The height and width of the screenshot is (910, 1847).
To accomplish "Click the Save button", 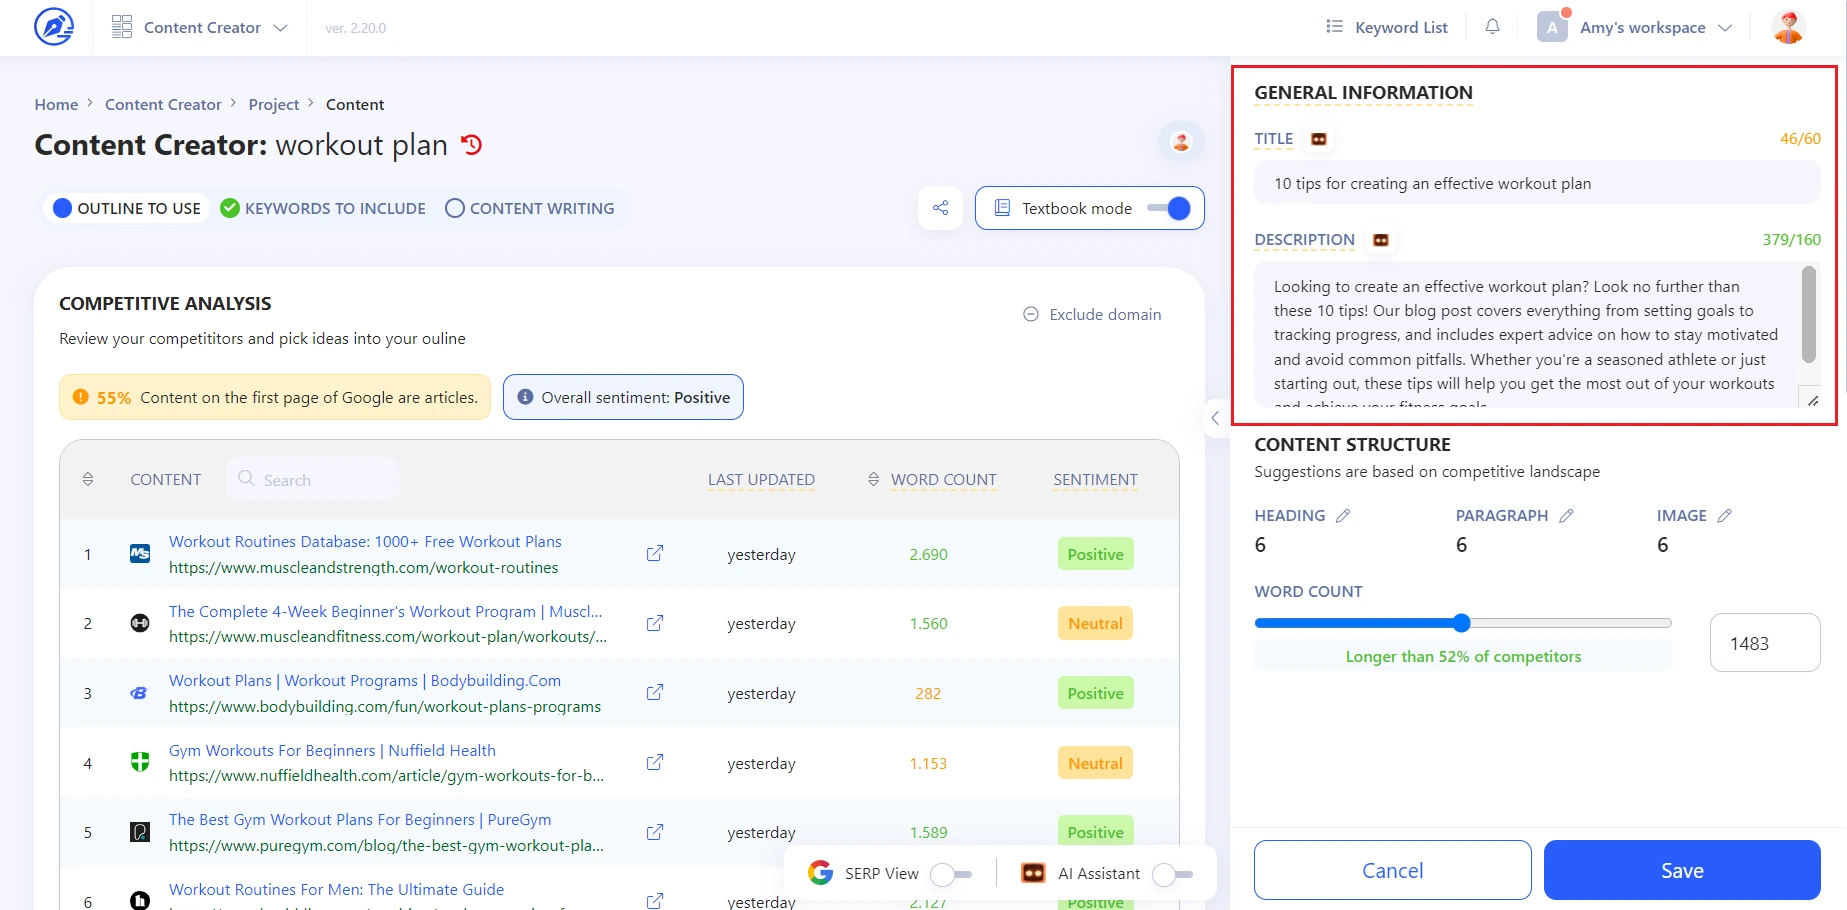I will tap(1681, 870).
